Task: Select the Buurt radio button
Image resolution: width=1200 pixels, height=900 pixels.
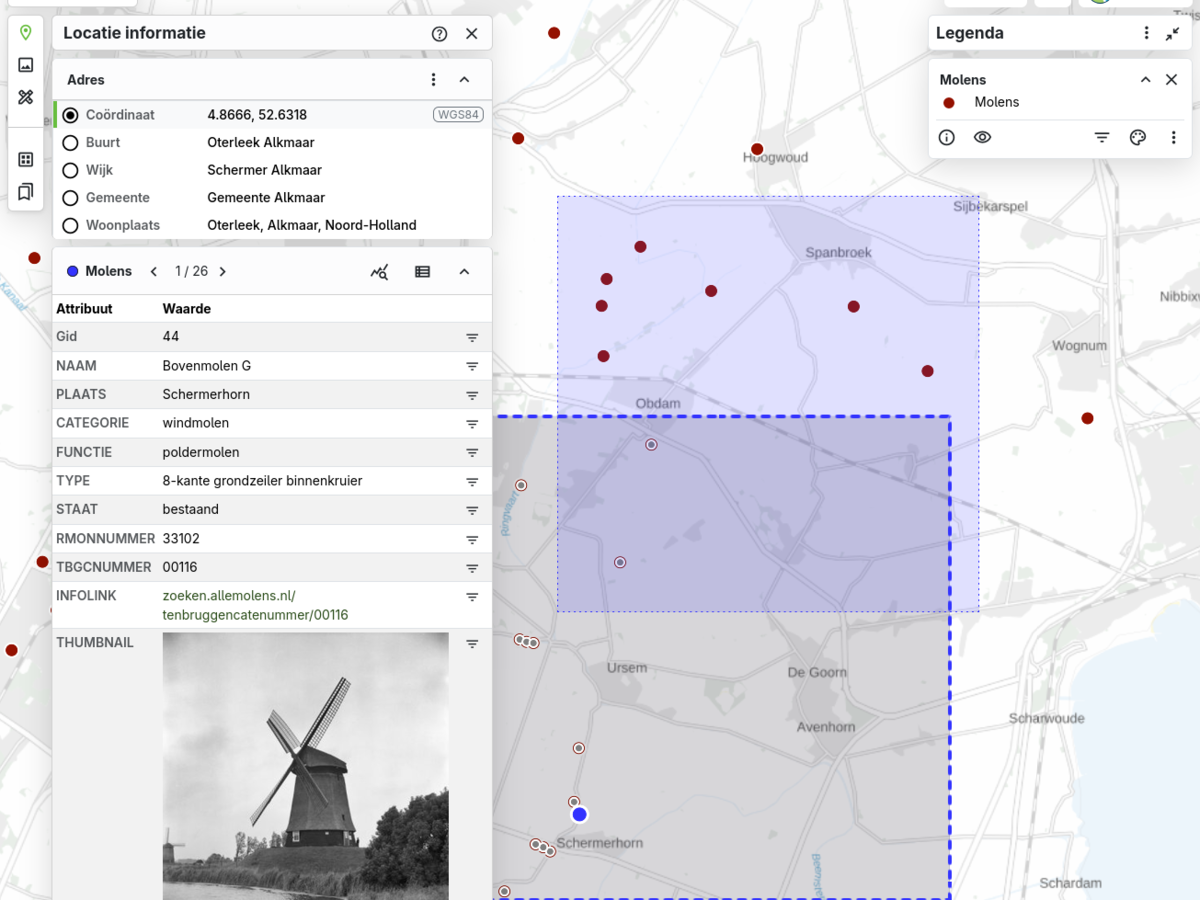Action: (70, 143)
